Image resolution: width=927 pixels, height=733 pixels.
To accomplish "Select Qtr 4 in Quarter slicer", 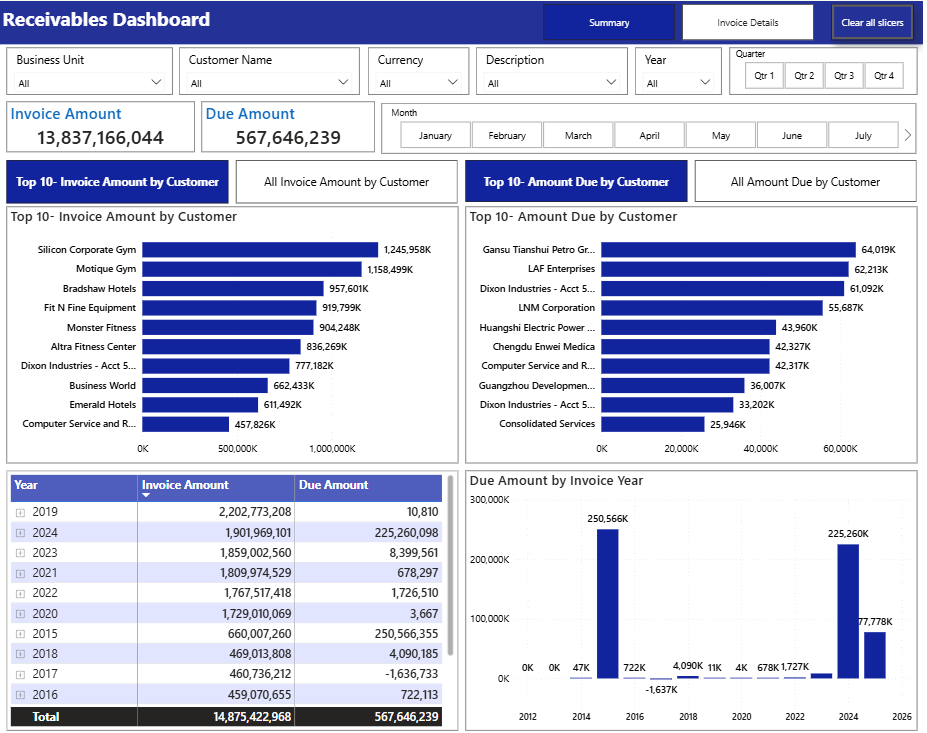I will (x=884, y=76).
